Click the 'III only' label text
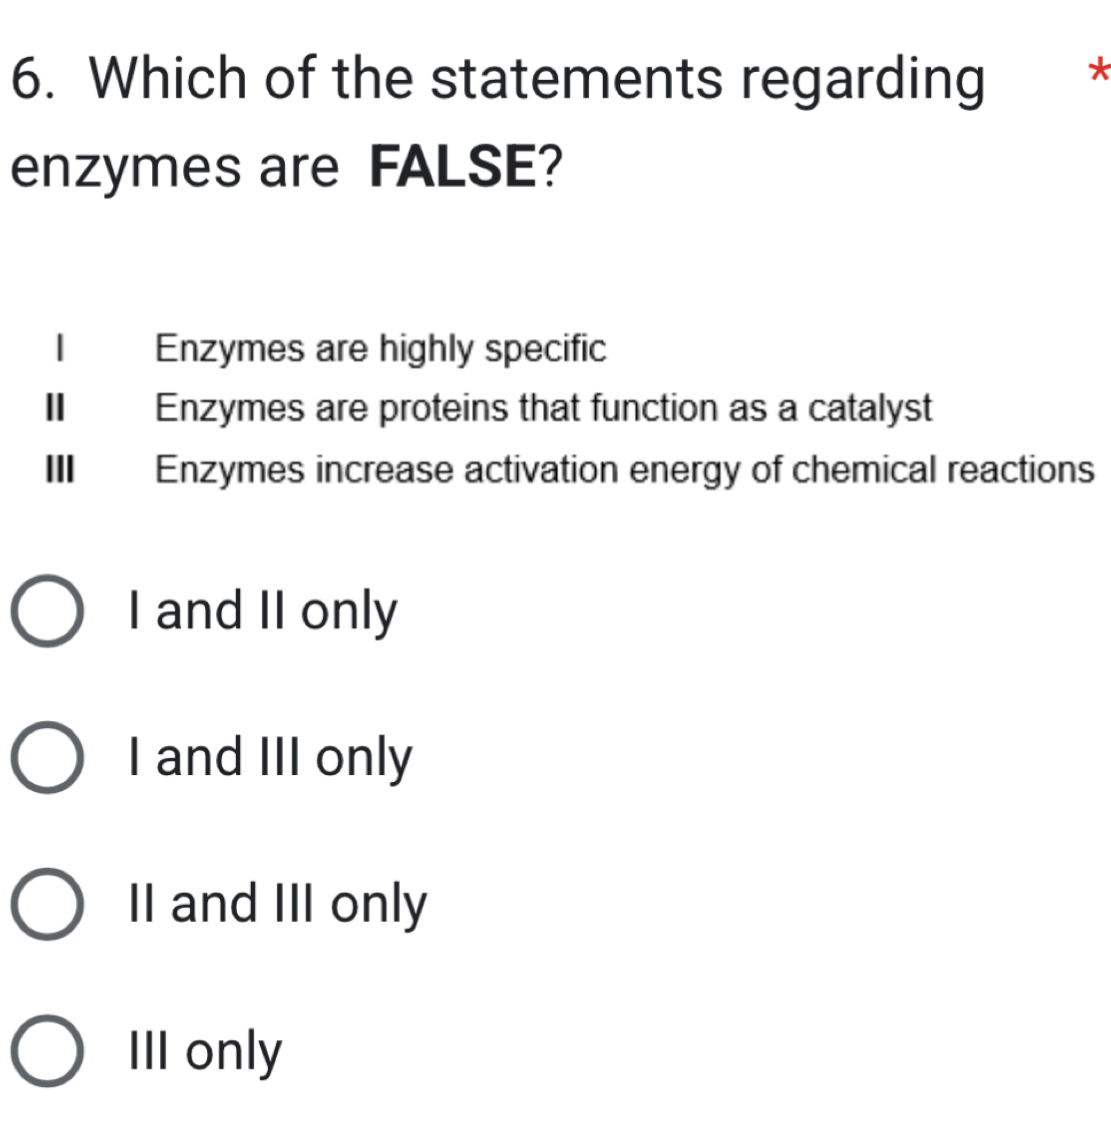The width and height of the screenshot is (1111, 1137). point(204,1049)
